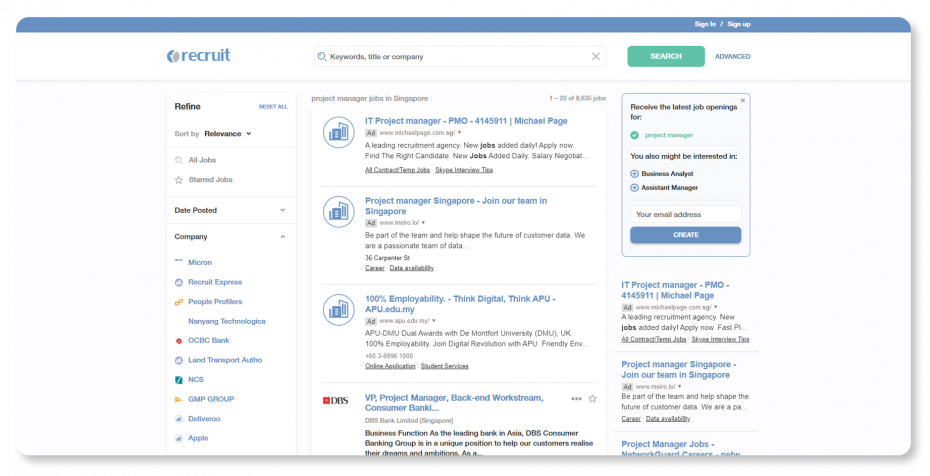Open dropdown arrow next to www.meiro.io in main results
The height and width of the screenshot is (476, 930).
(423, 223)
